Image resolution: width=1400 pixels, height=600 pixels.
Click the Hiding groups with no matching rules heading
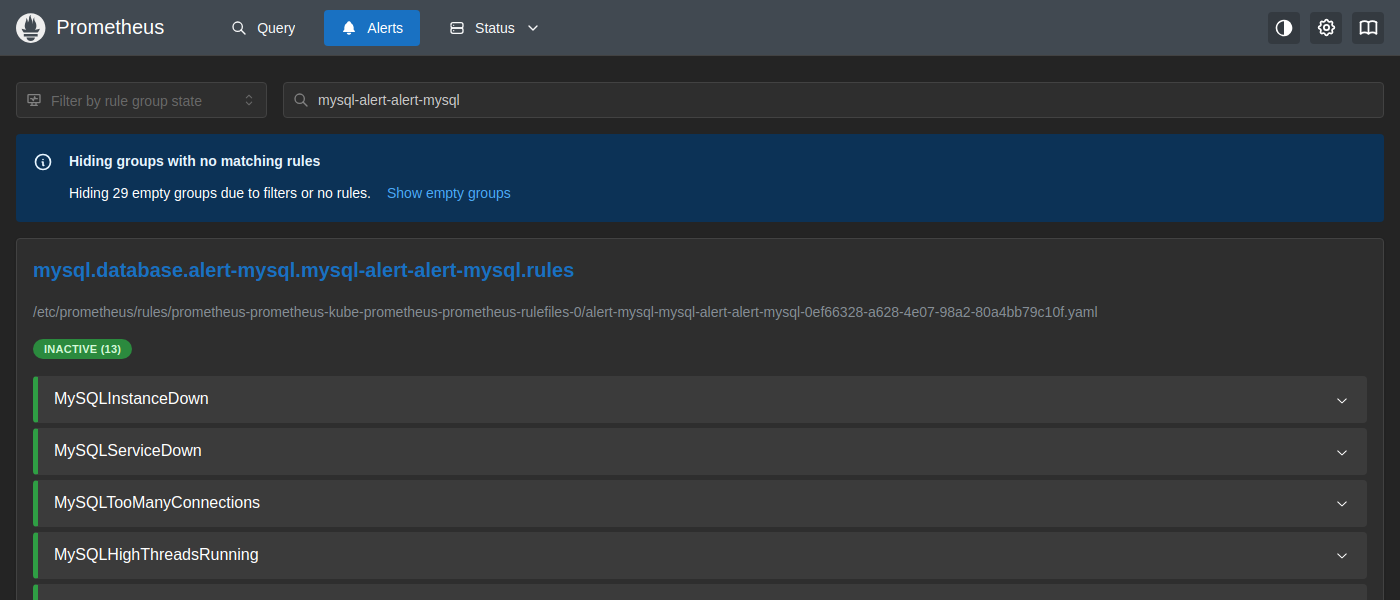[195, 161]
